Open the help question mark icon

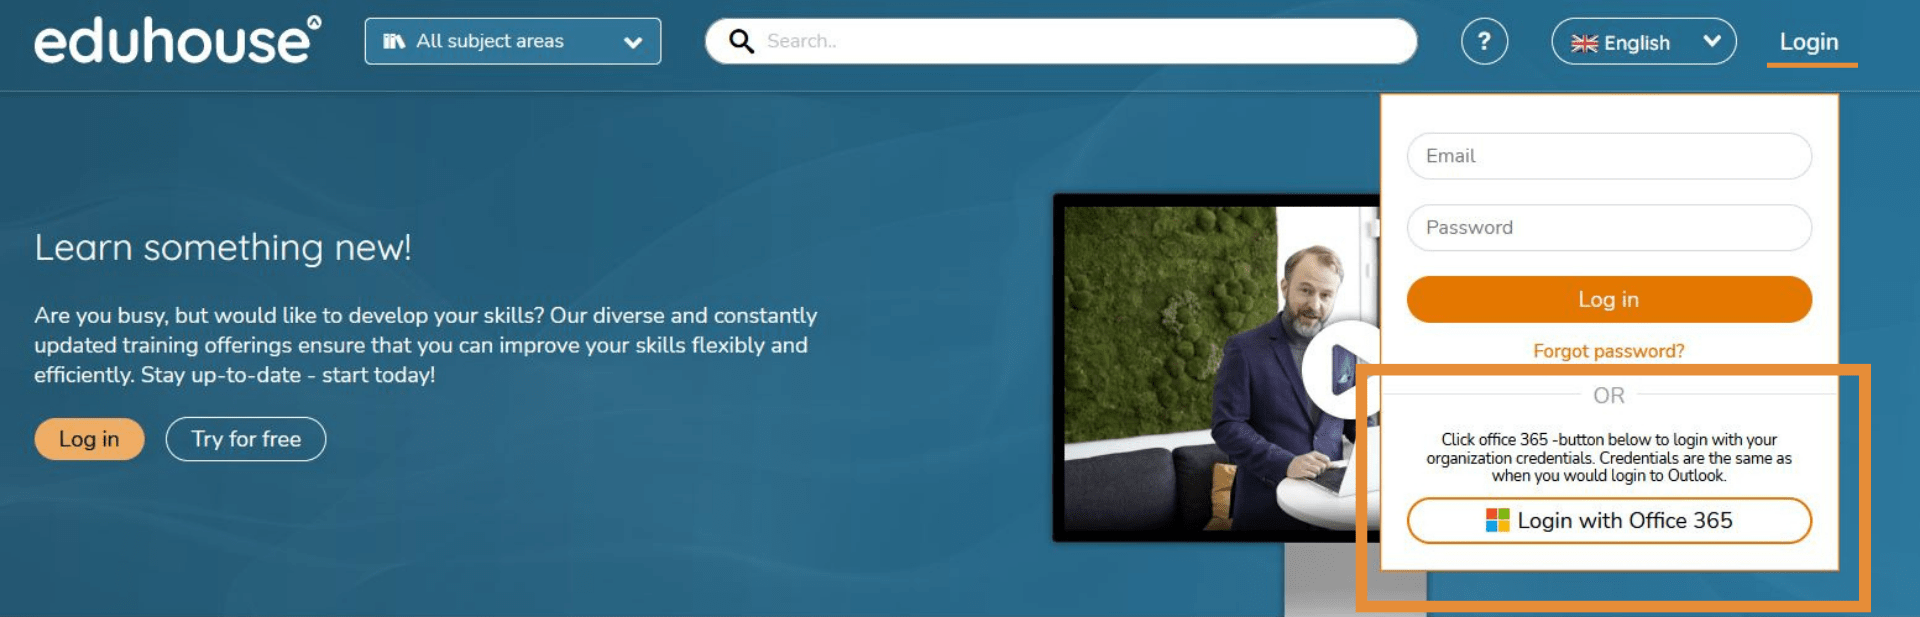pyautogui.click(x=1484, y=41)
